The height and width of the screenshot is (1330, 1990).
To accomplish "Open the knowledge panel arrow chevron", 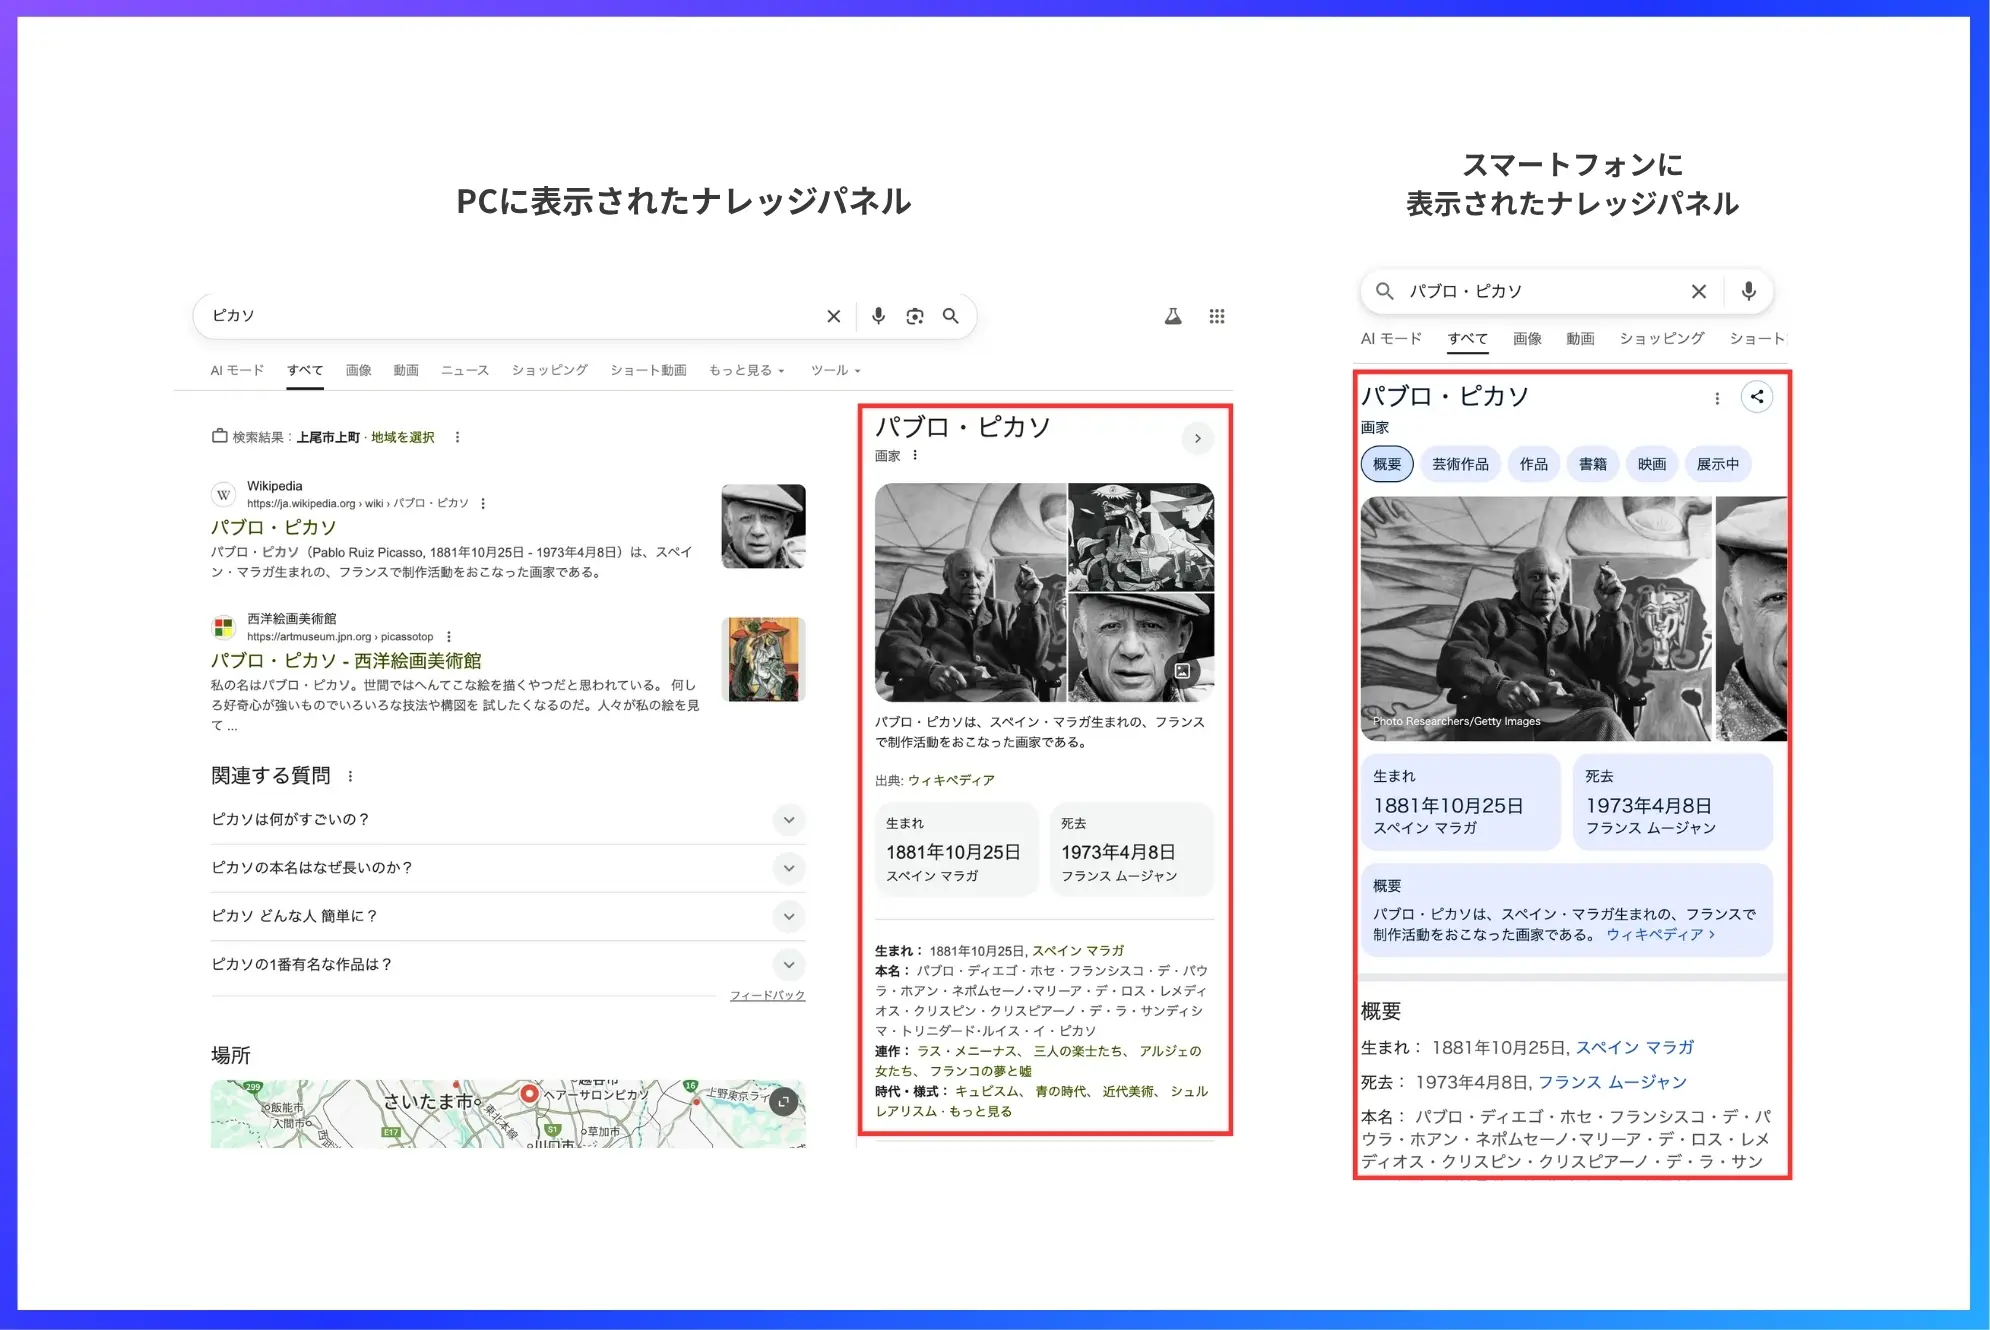I will coord(1197,438).
